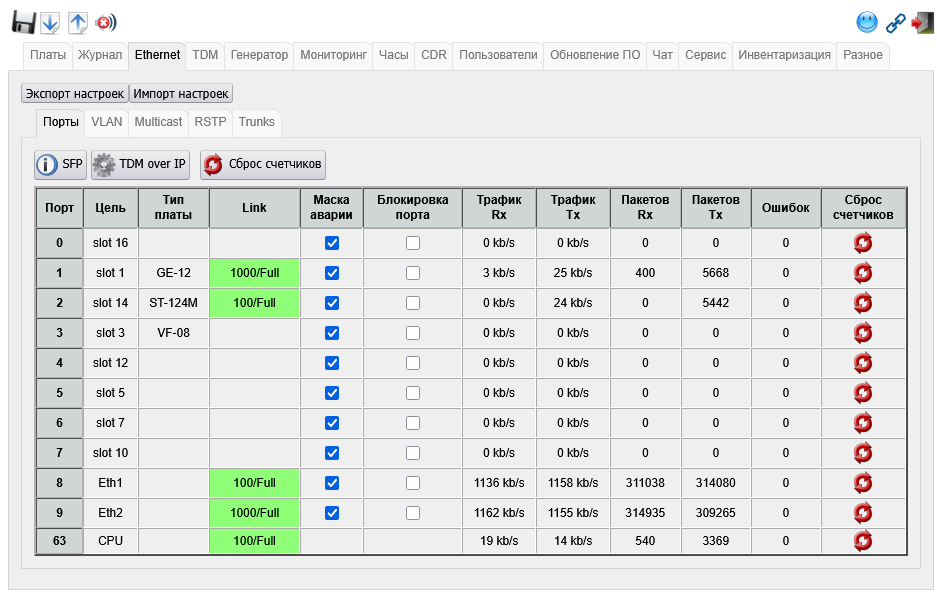Check port blocking for slot 5 row

[413, 393]
